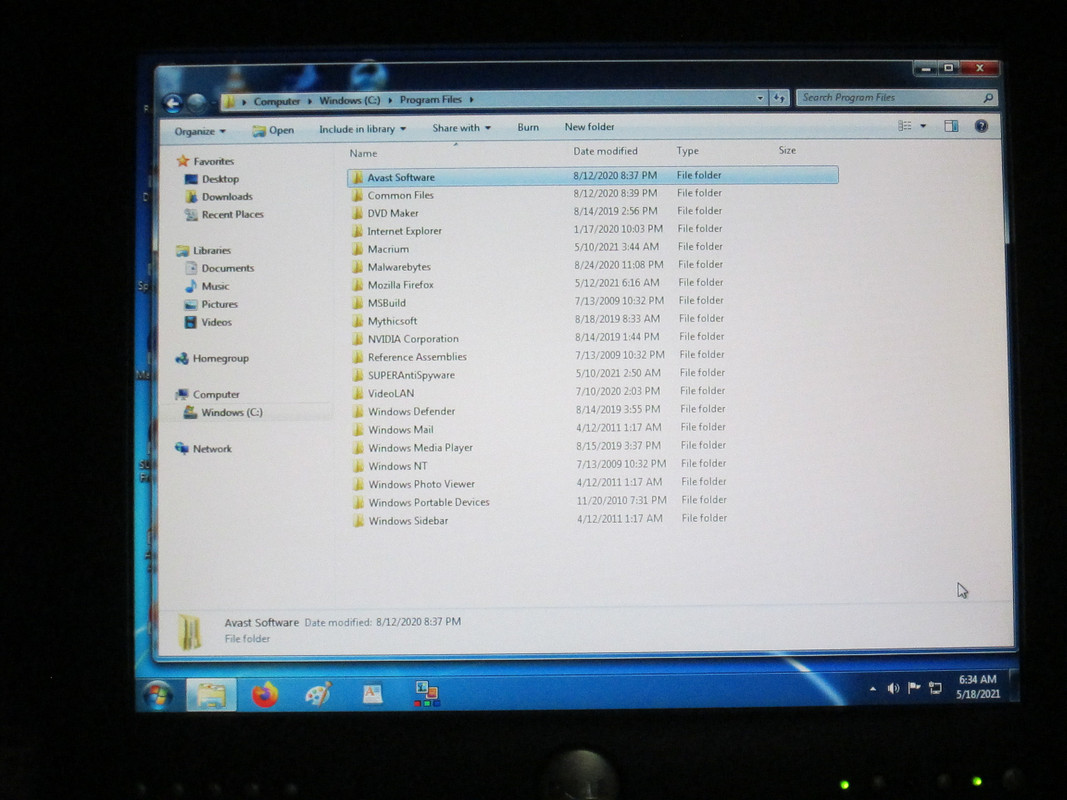Click the Forward navigation arrow
Screen dimensions: 1067x800
(197, 103)
